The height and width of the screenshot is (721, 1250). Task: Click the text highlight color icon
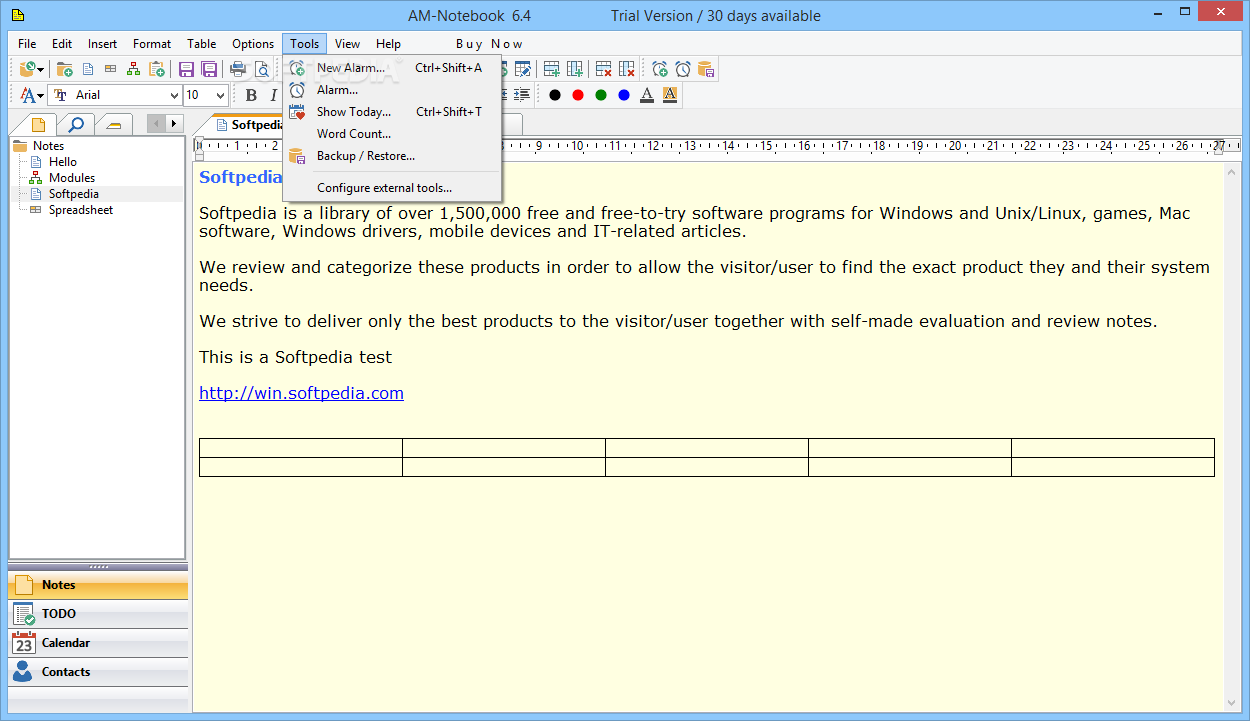[x=670, y=95]
